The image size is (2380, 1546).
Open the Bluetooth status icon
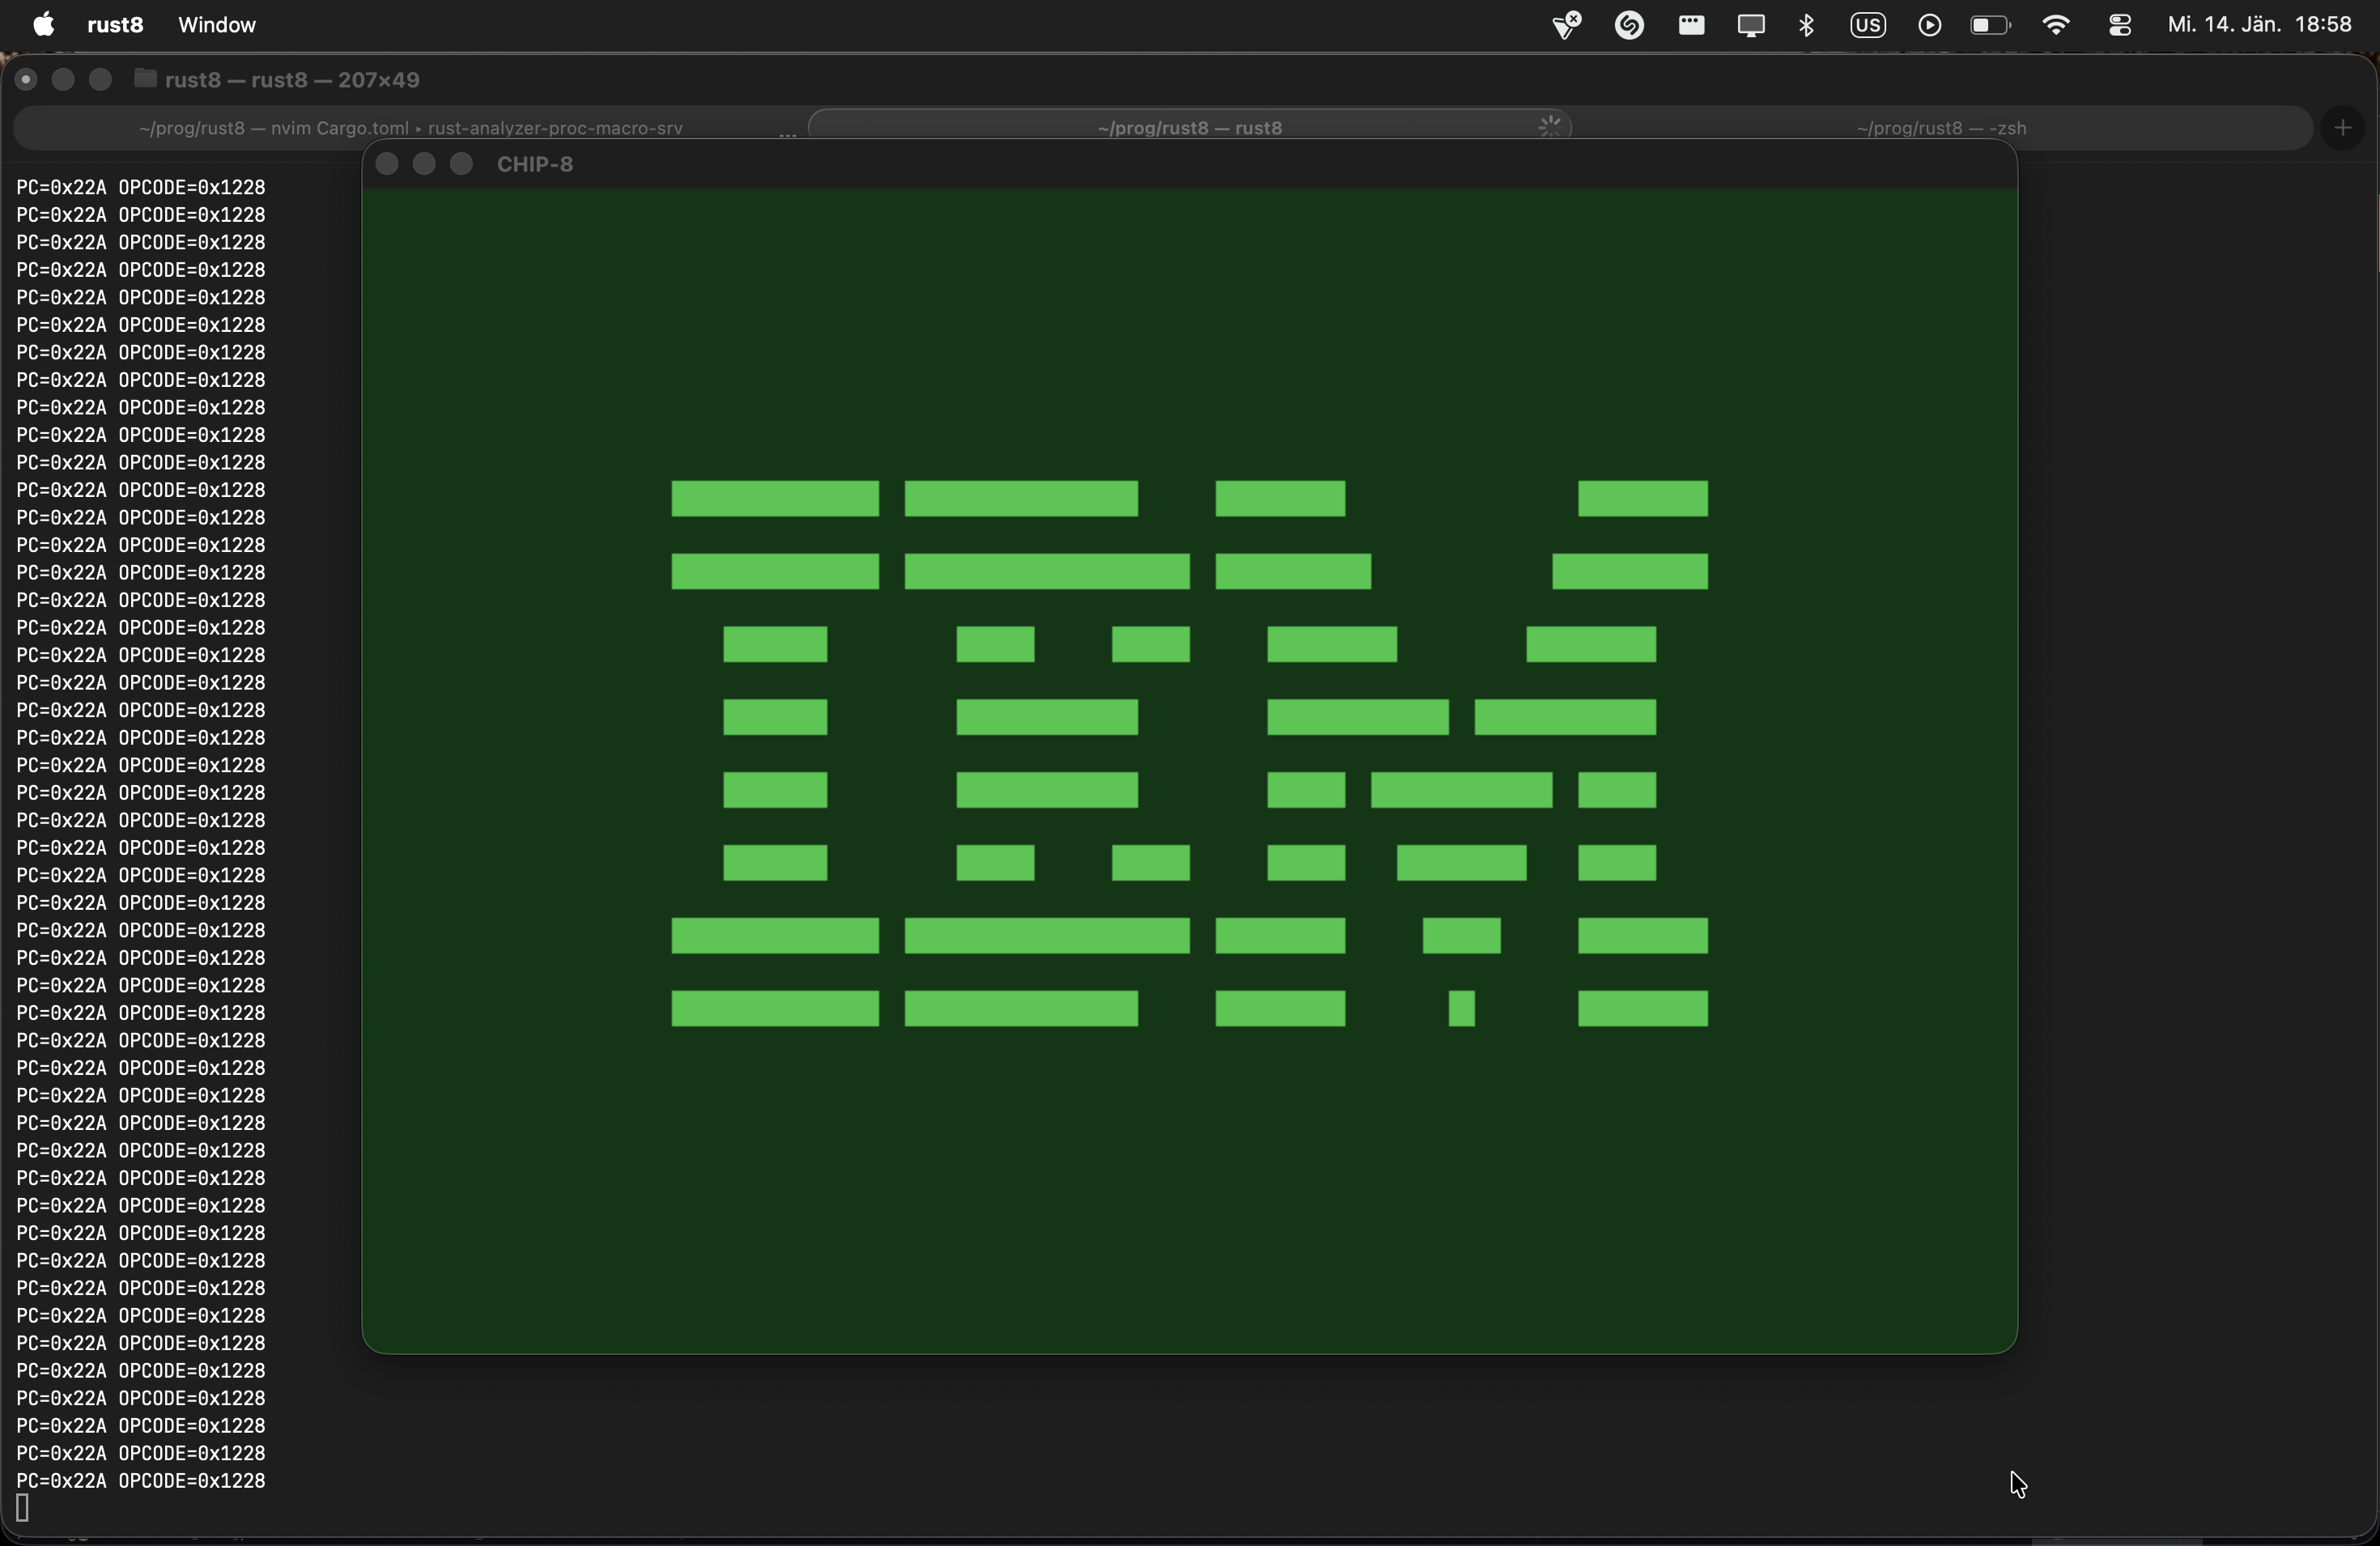[1807, 24]
